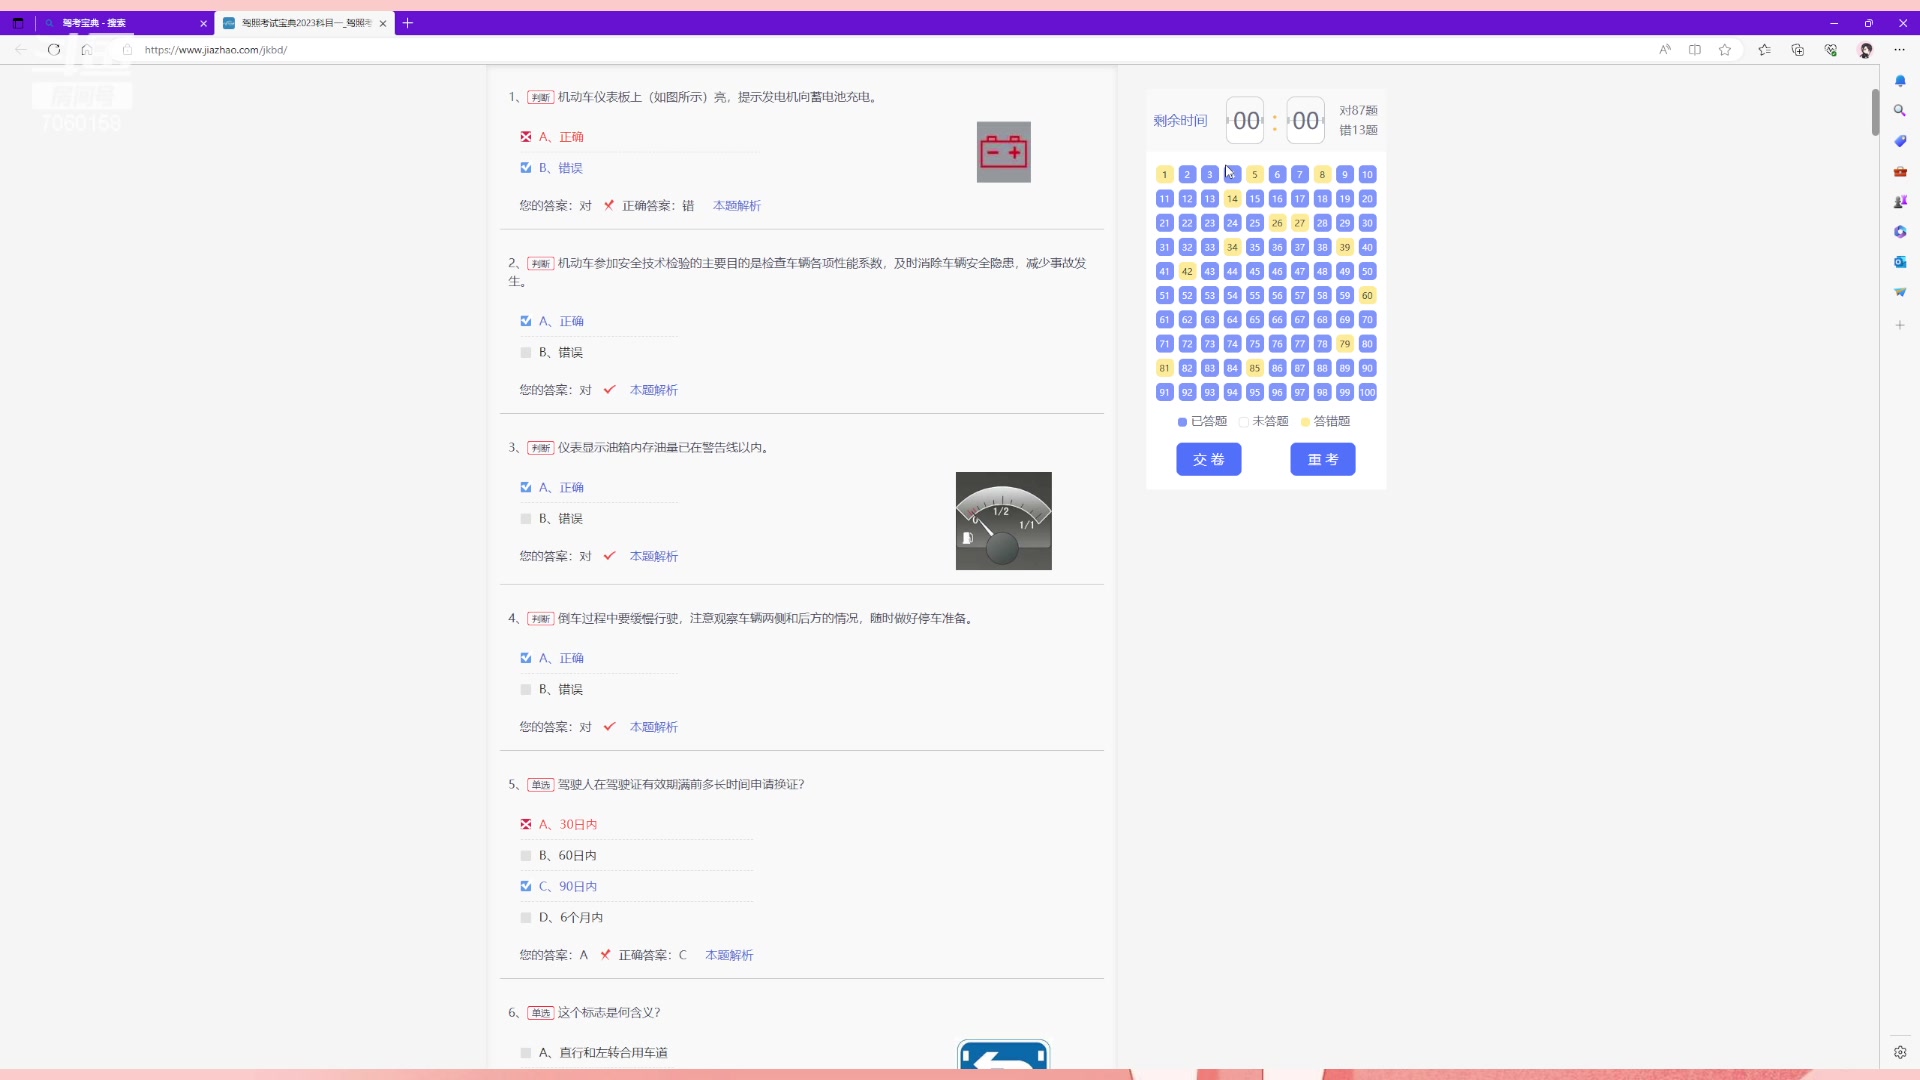Open 本题解析 link for question 3
Screen dimensions: 1920x1080
(x=654, y=556)
